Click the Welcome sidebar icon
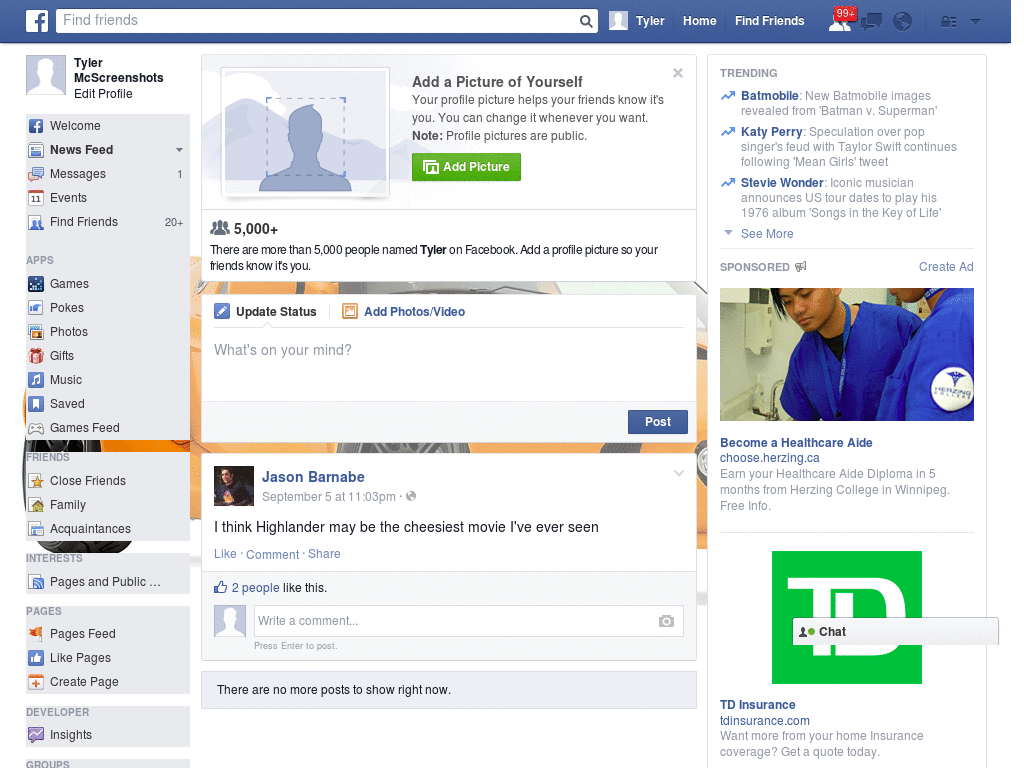The height and width of the screenshot is (768, 1024). coord(36,126)
